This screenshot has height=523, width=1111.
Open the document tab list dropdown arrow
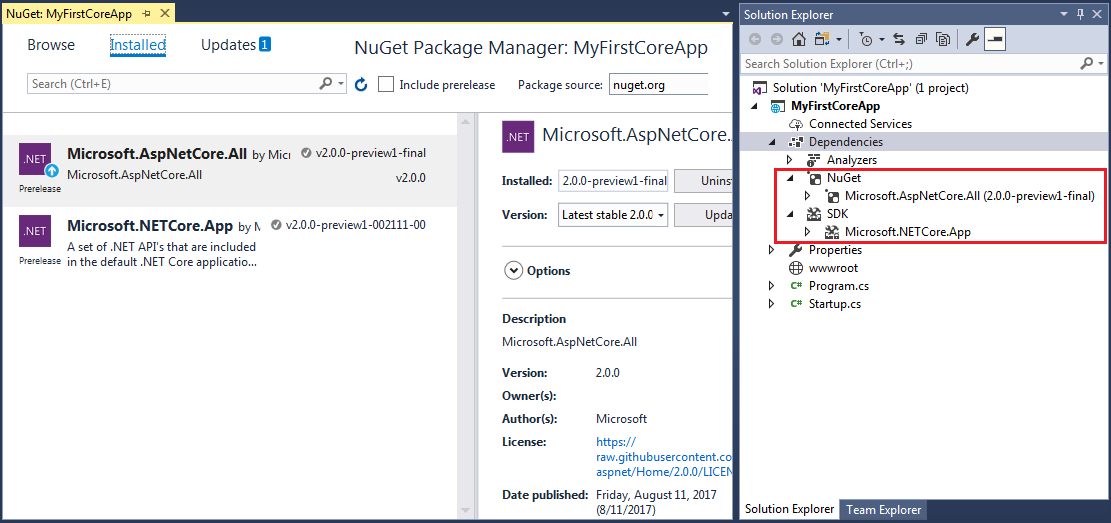pos(725,14)
